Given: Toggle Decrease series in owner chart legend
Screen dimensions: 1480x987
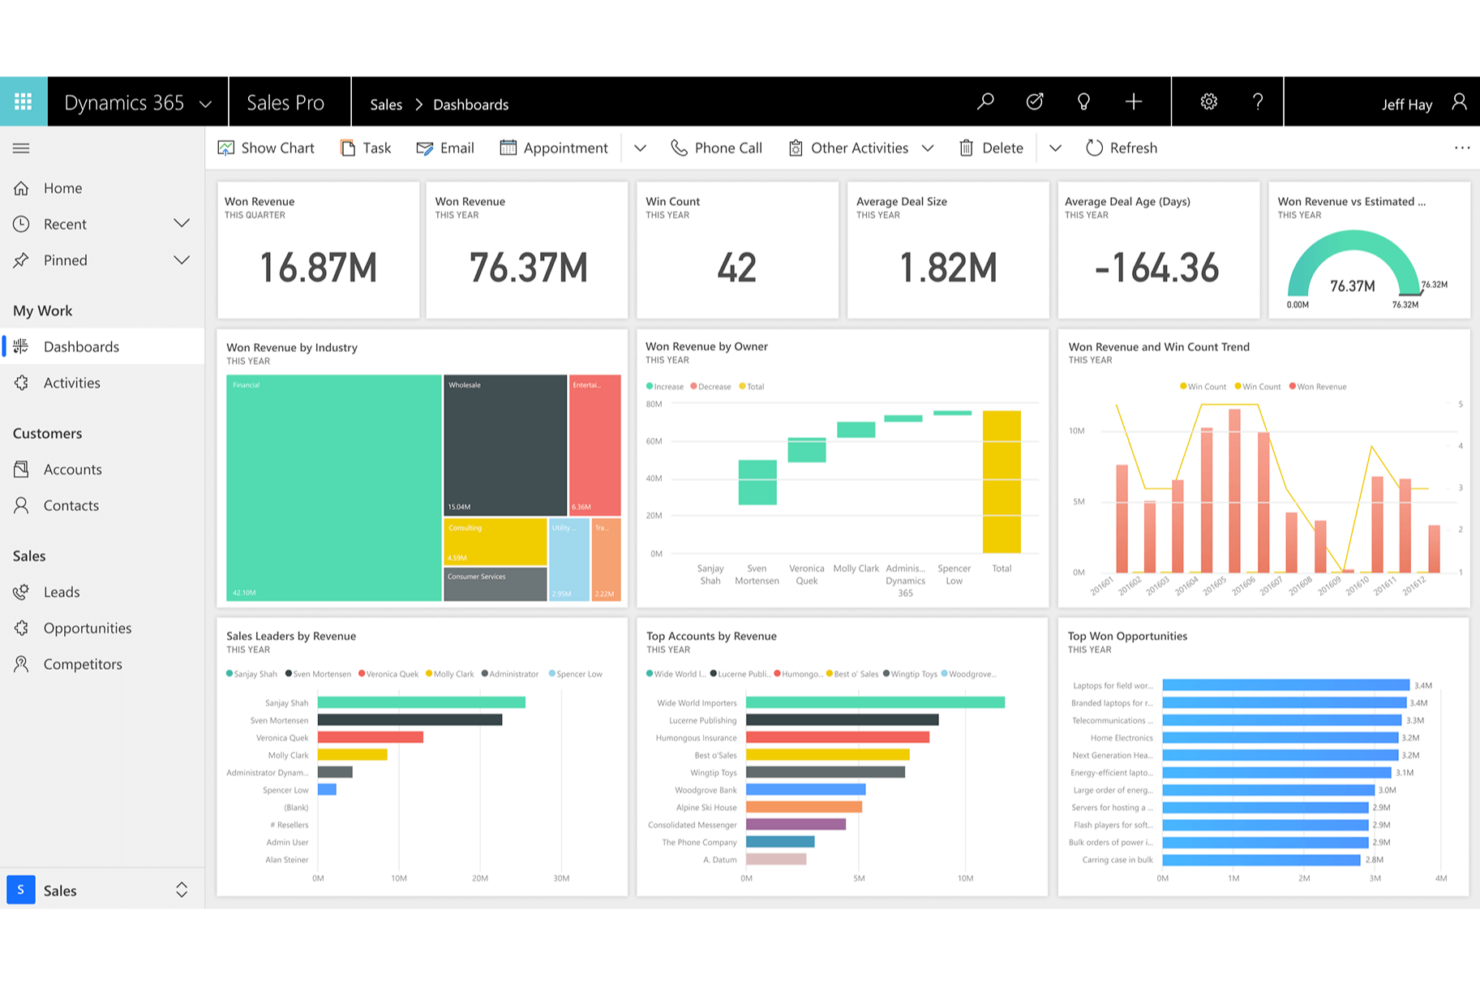Looking at the screenshot, I should (x=711, y=386).
